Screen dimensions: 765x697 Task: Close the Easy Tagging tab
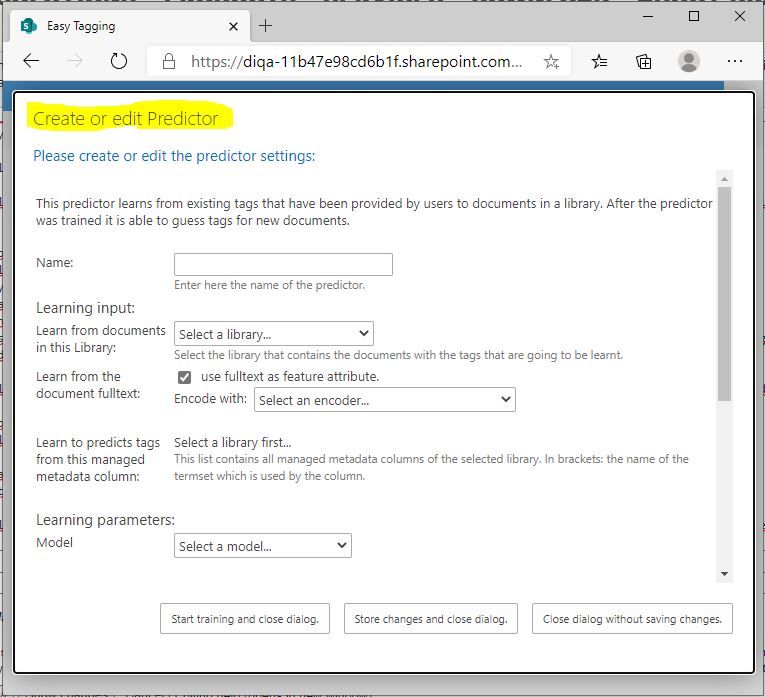[x=234, y=26]
